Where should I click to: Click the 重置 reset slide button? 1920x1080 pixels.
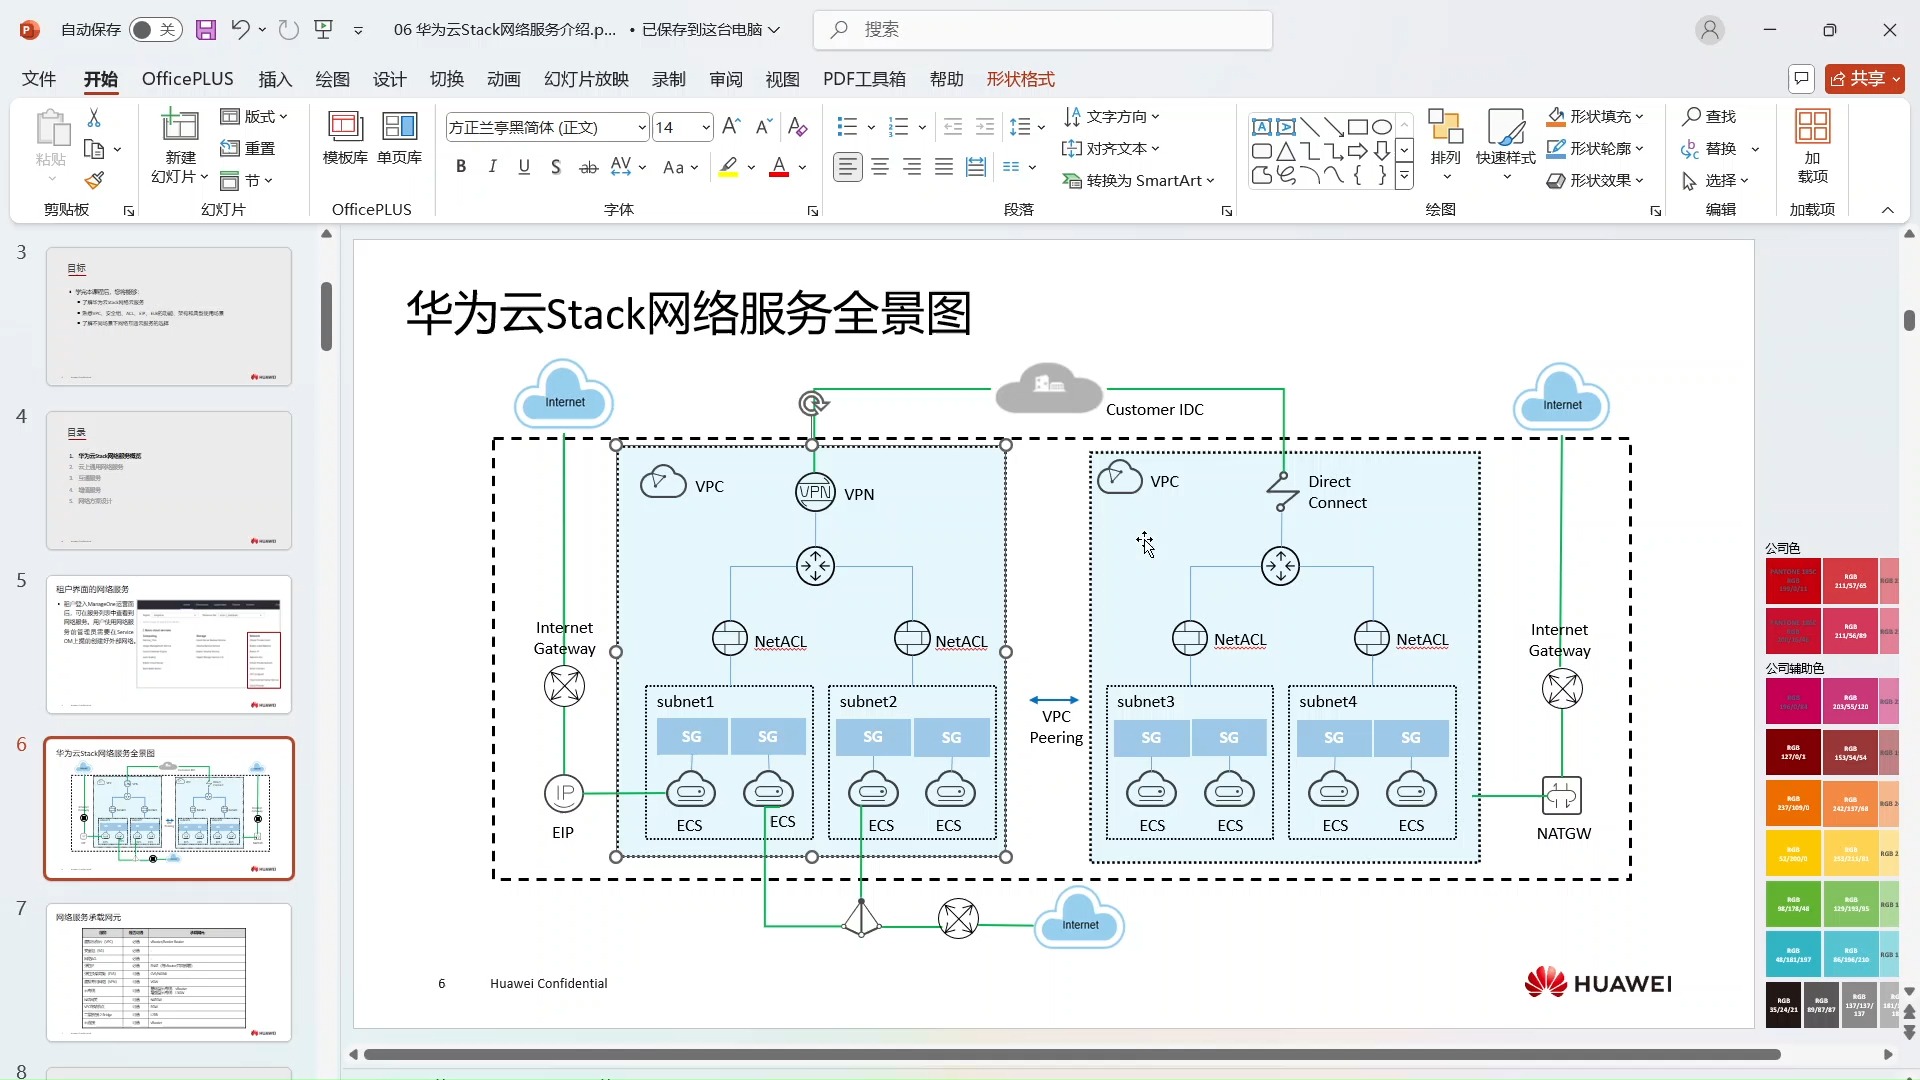coord(248,149)
